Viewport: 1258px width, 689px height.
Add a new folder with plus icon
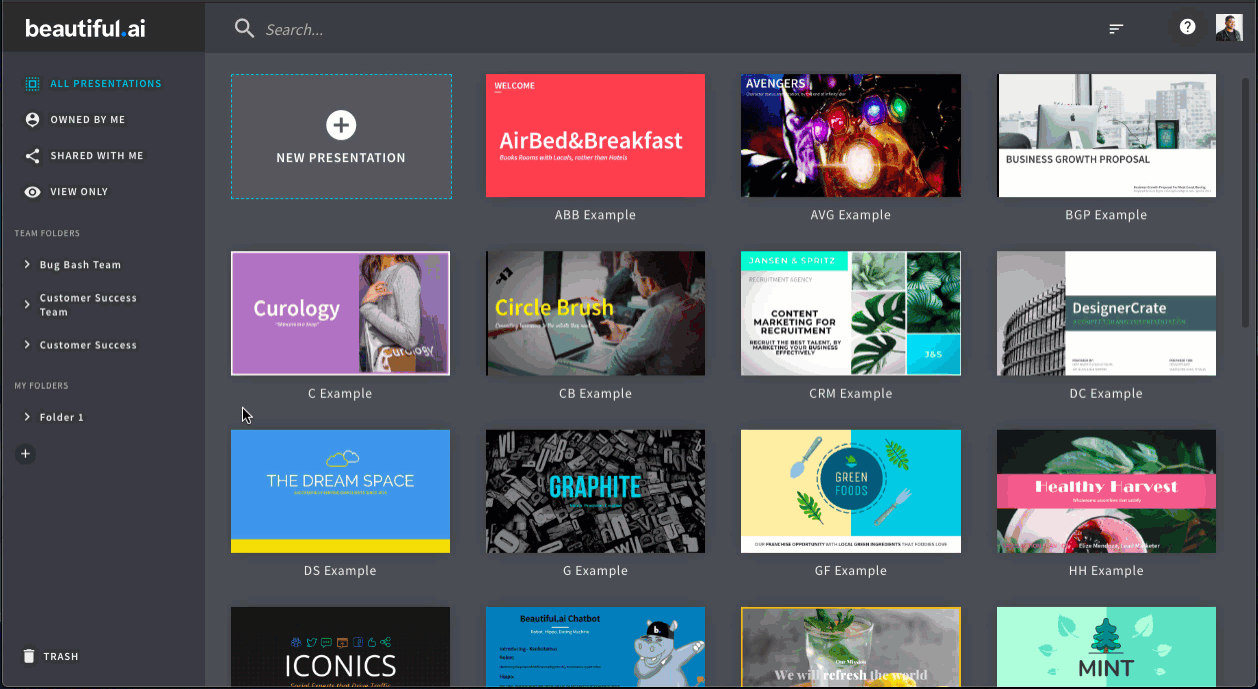26,454
